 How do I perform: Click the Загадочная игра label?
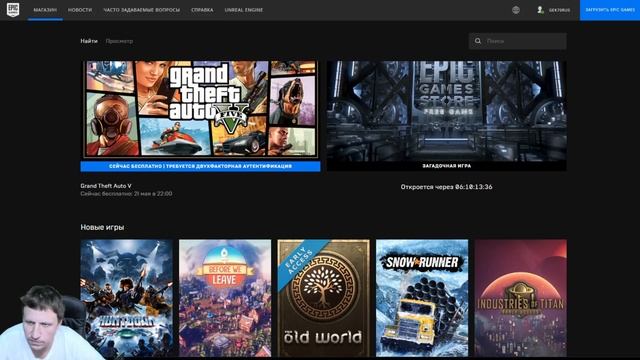click(447, 166)
